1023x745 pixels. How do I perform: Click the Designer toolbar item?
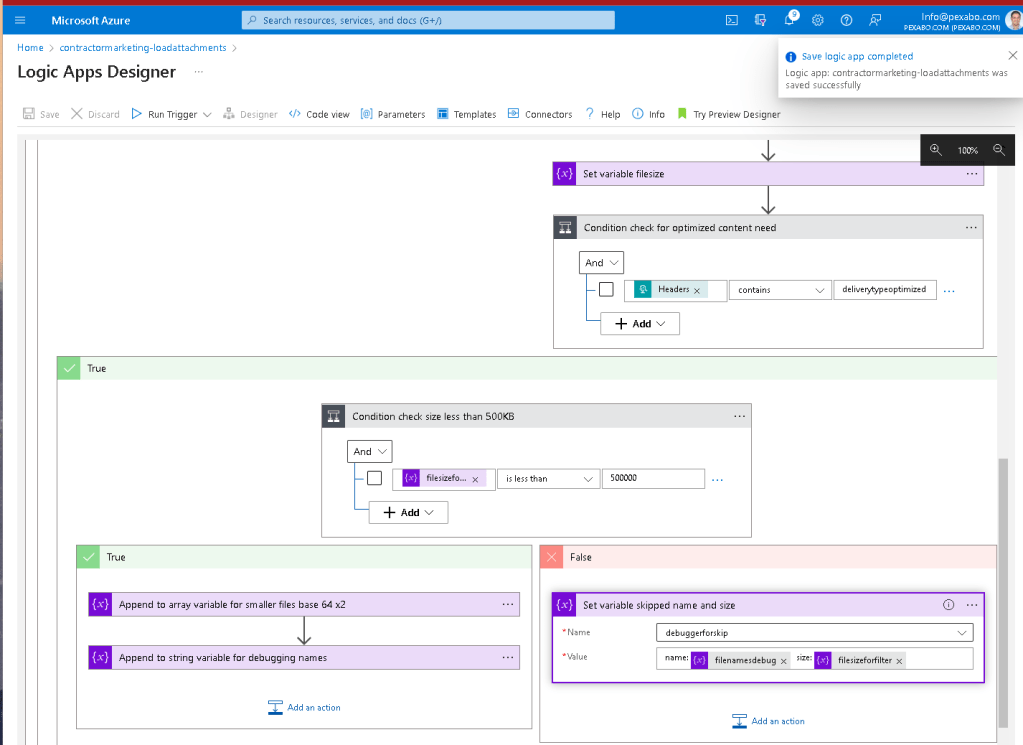[x=250, y=114]
